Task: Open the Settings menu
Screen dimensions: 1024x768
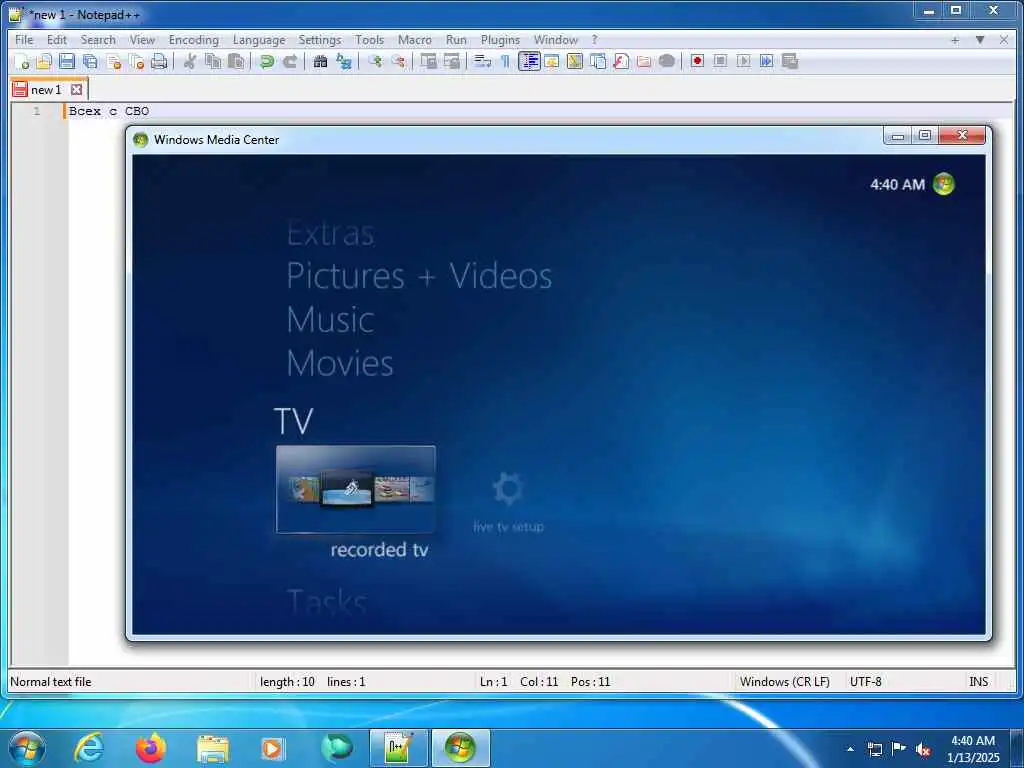Action: coord(320,40)
